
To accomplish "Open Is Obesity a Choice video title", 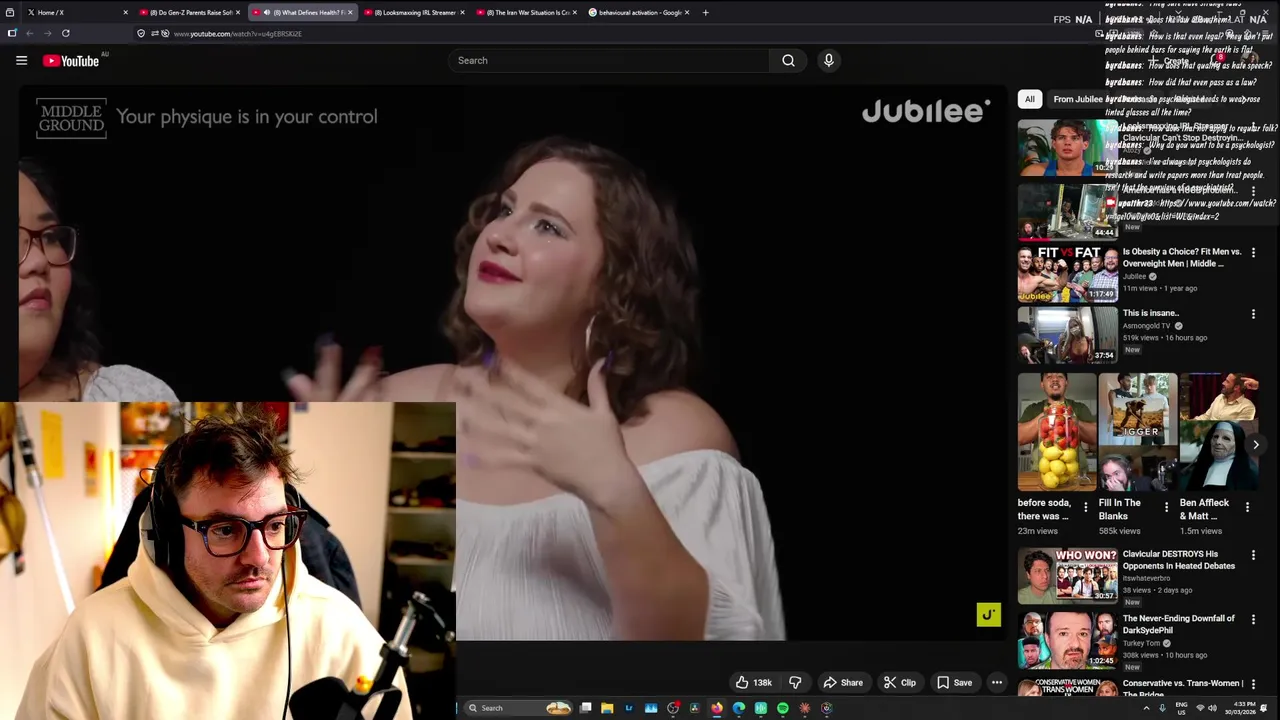I will [x=1181, y=258].
